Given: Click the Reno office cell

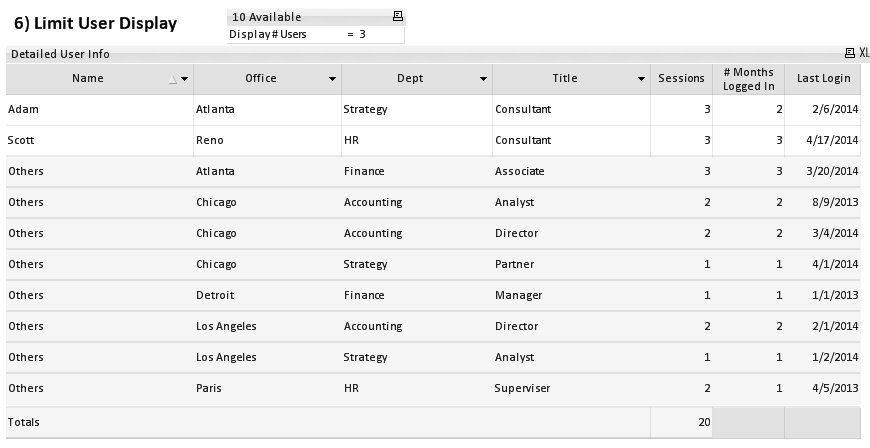Looking at the screenshot, I should tap(210, 140).
